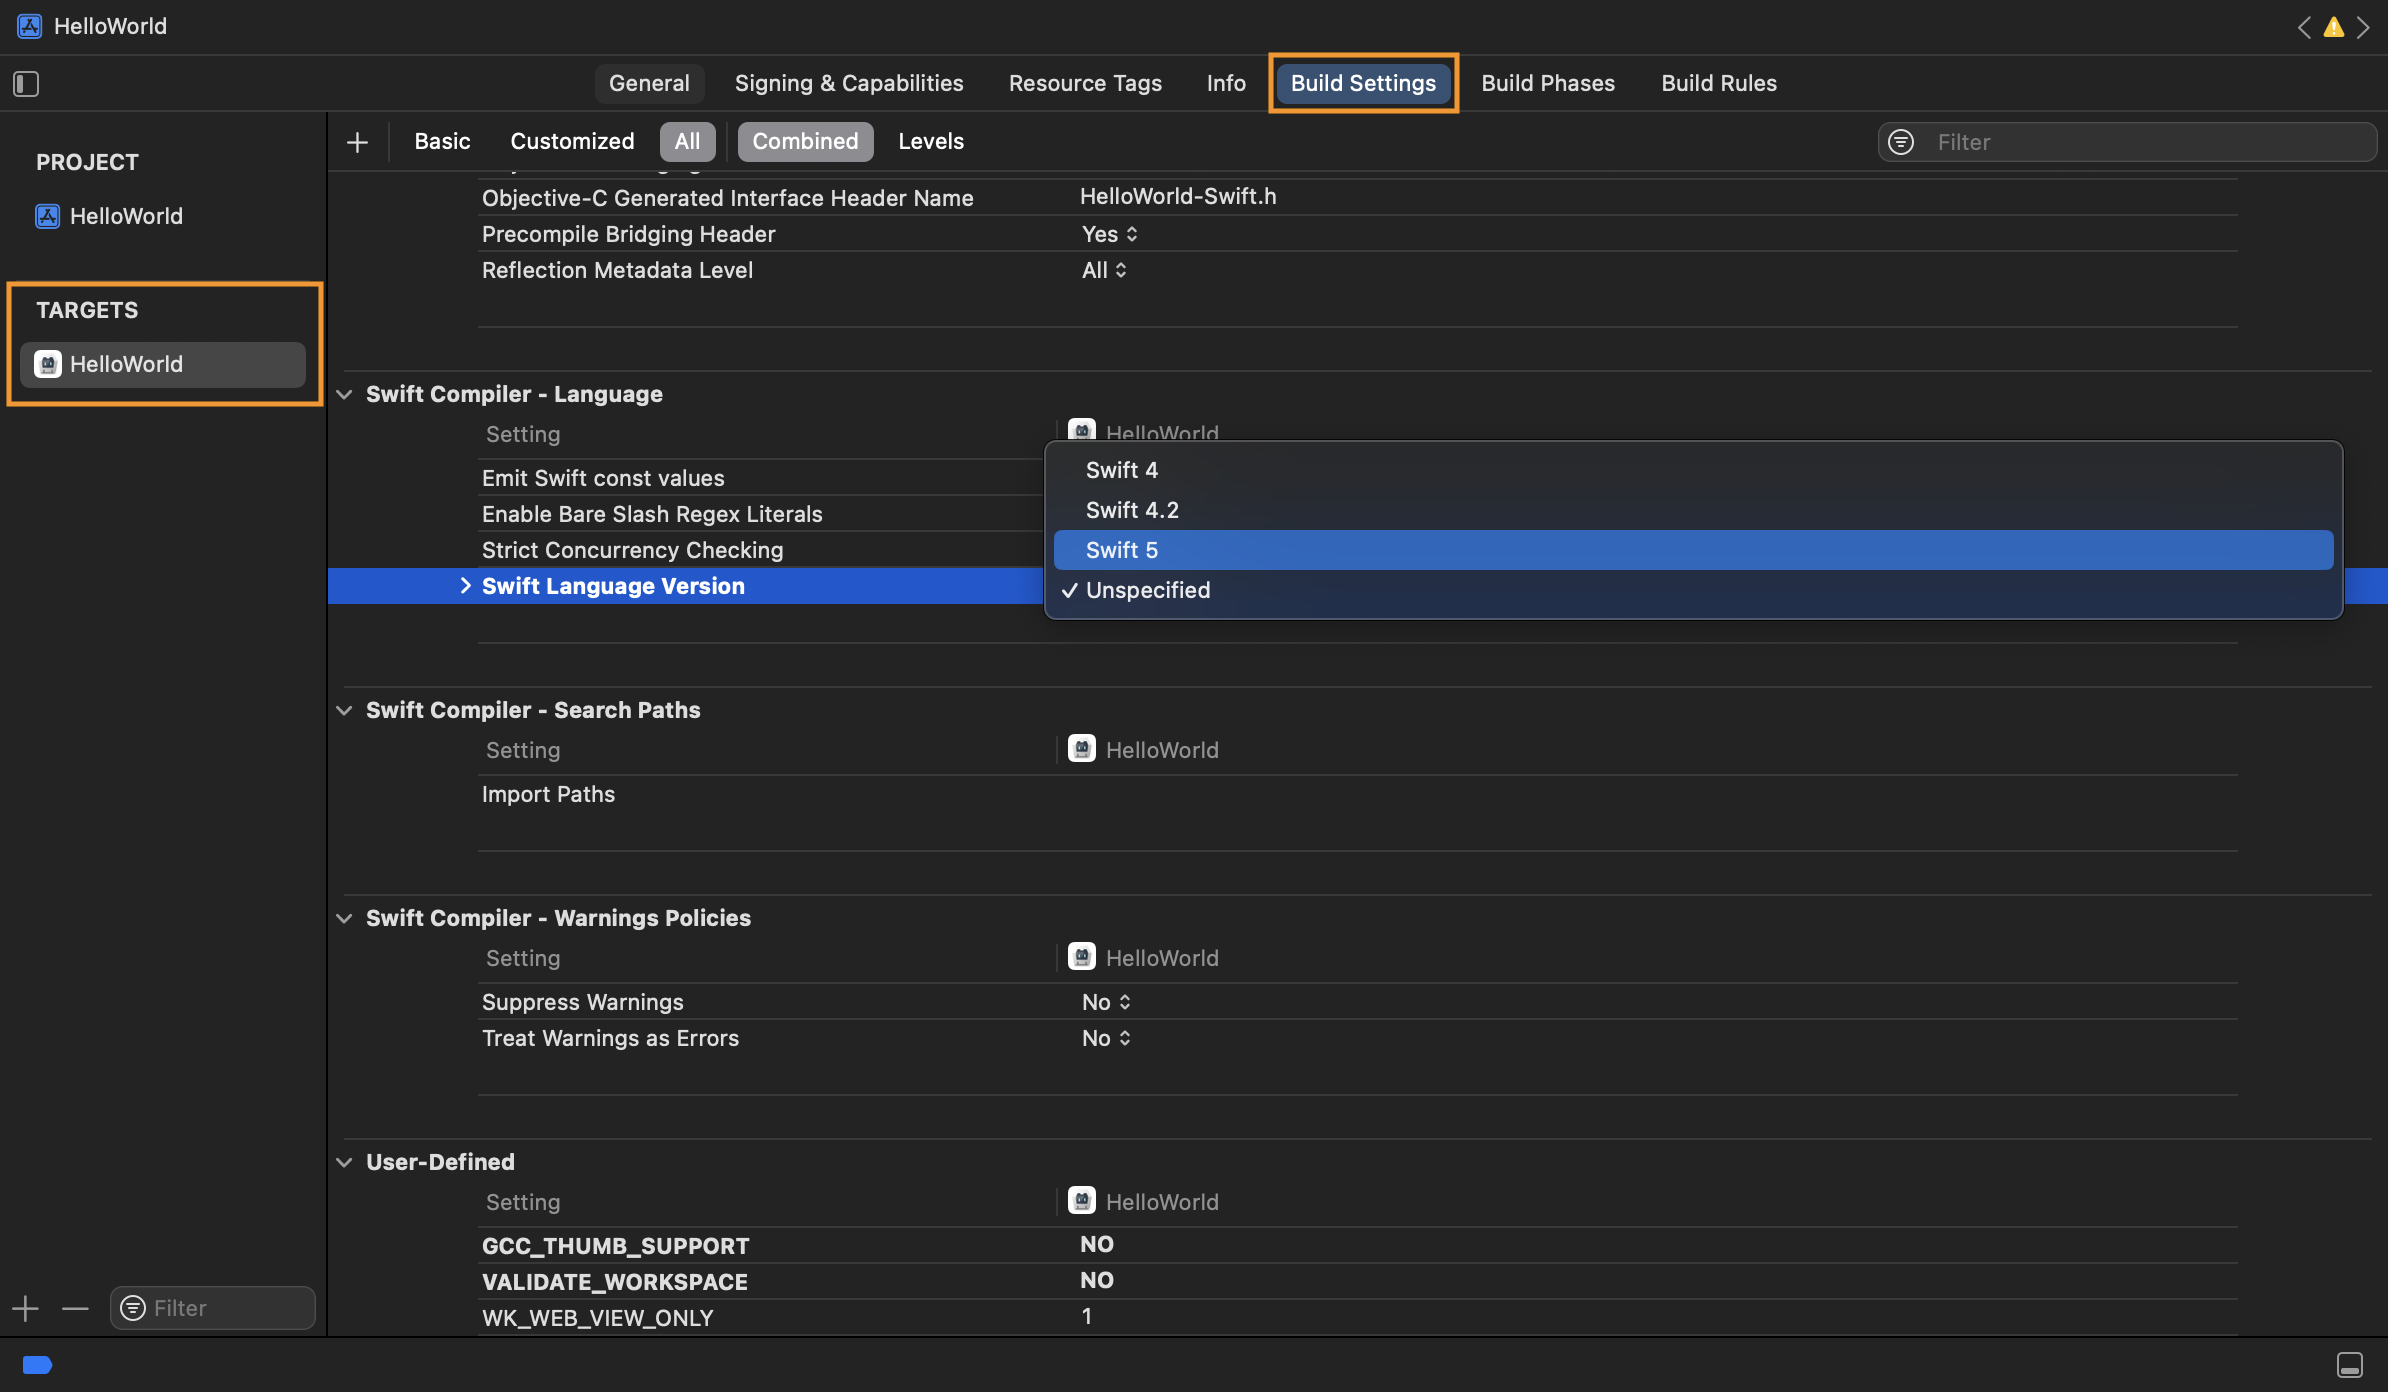Add a new target with plus button

click(x=25, y=1308)
